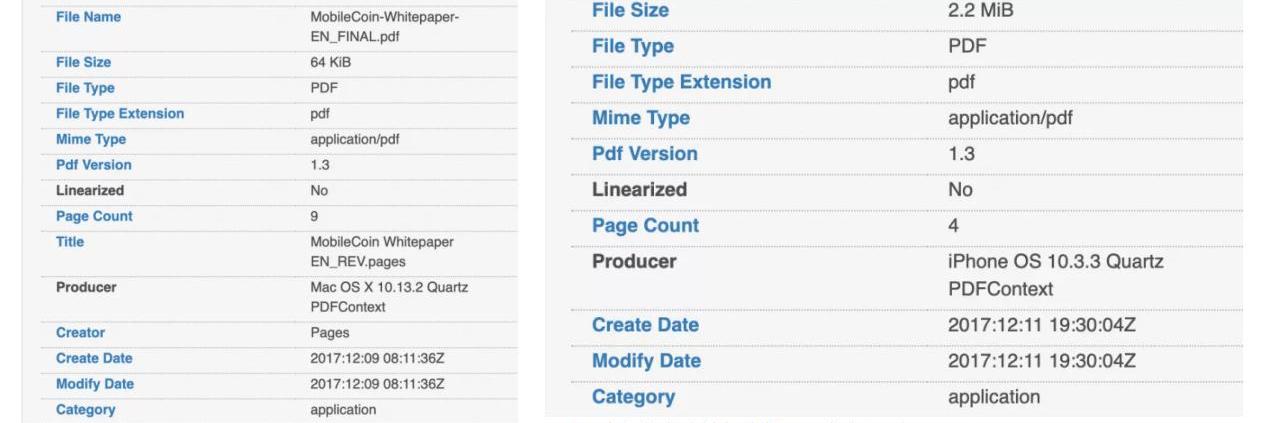The width and height of the screenshot is (1264, 423).
Task: Click the MobileCoin-Whitepaper-EN_FINAL.pdf file name value
Action: coord(384,27)
